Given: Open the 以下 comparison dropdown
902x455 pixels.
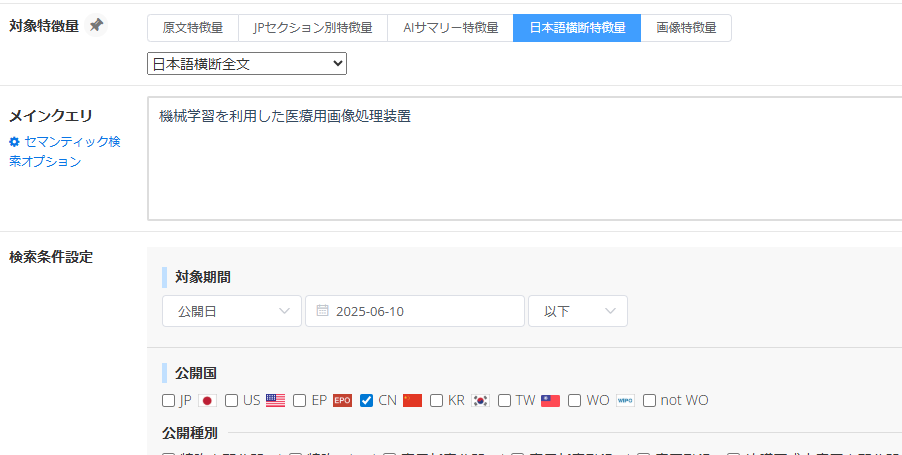Looking at the screenshot, I should point(577,311).
